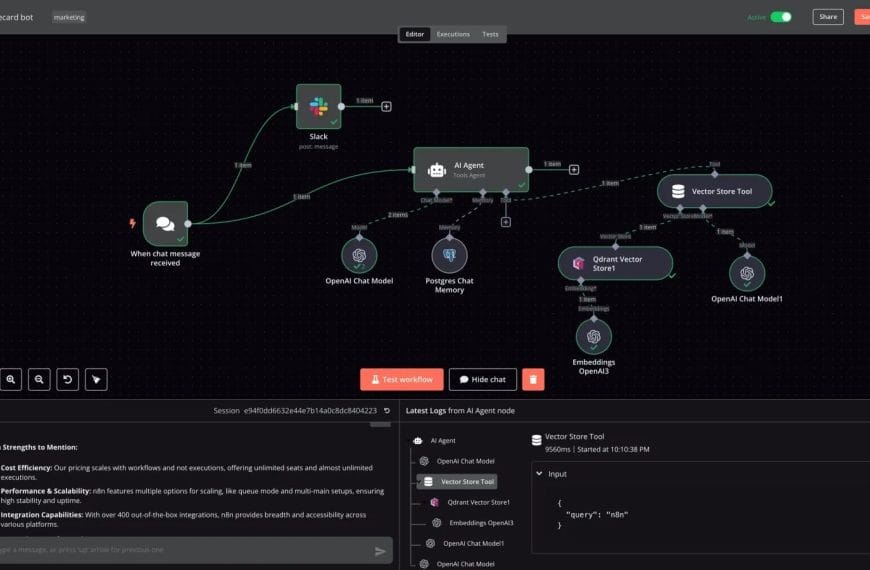
Task: Open the Tests tab
Action: 490,34
